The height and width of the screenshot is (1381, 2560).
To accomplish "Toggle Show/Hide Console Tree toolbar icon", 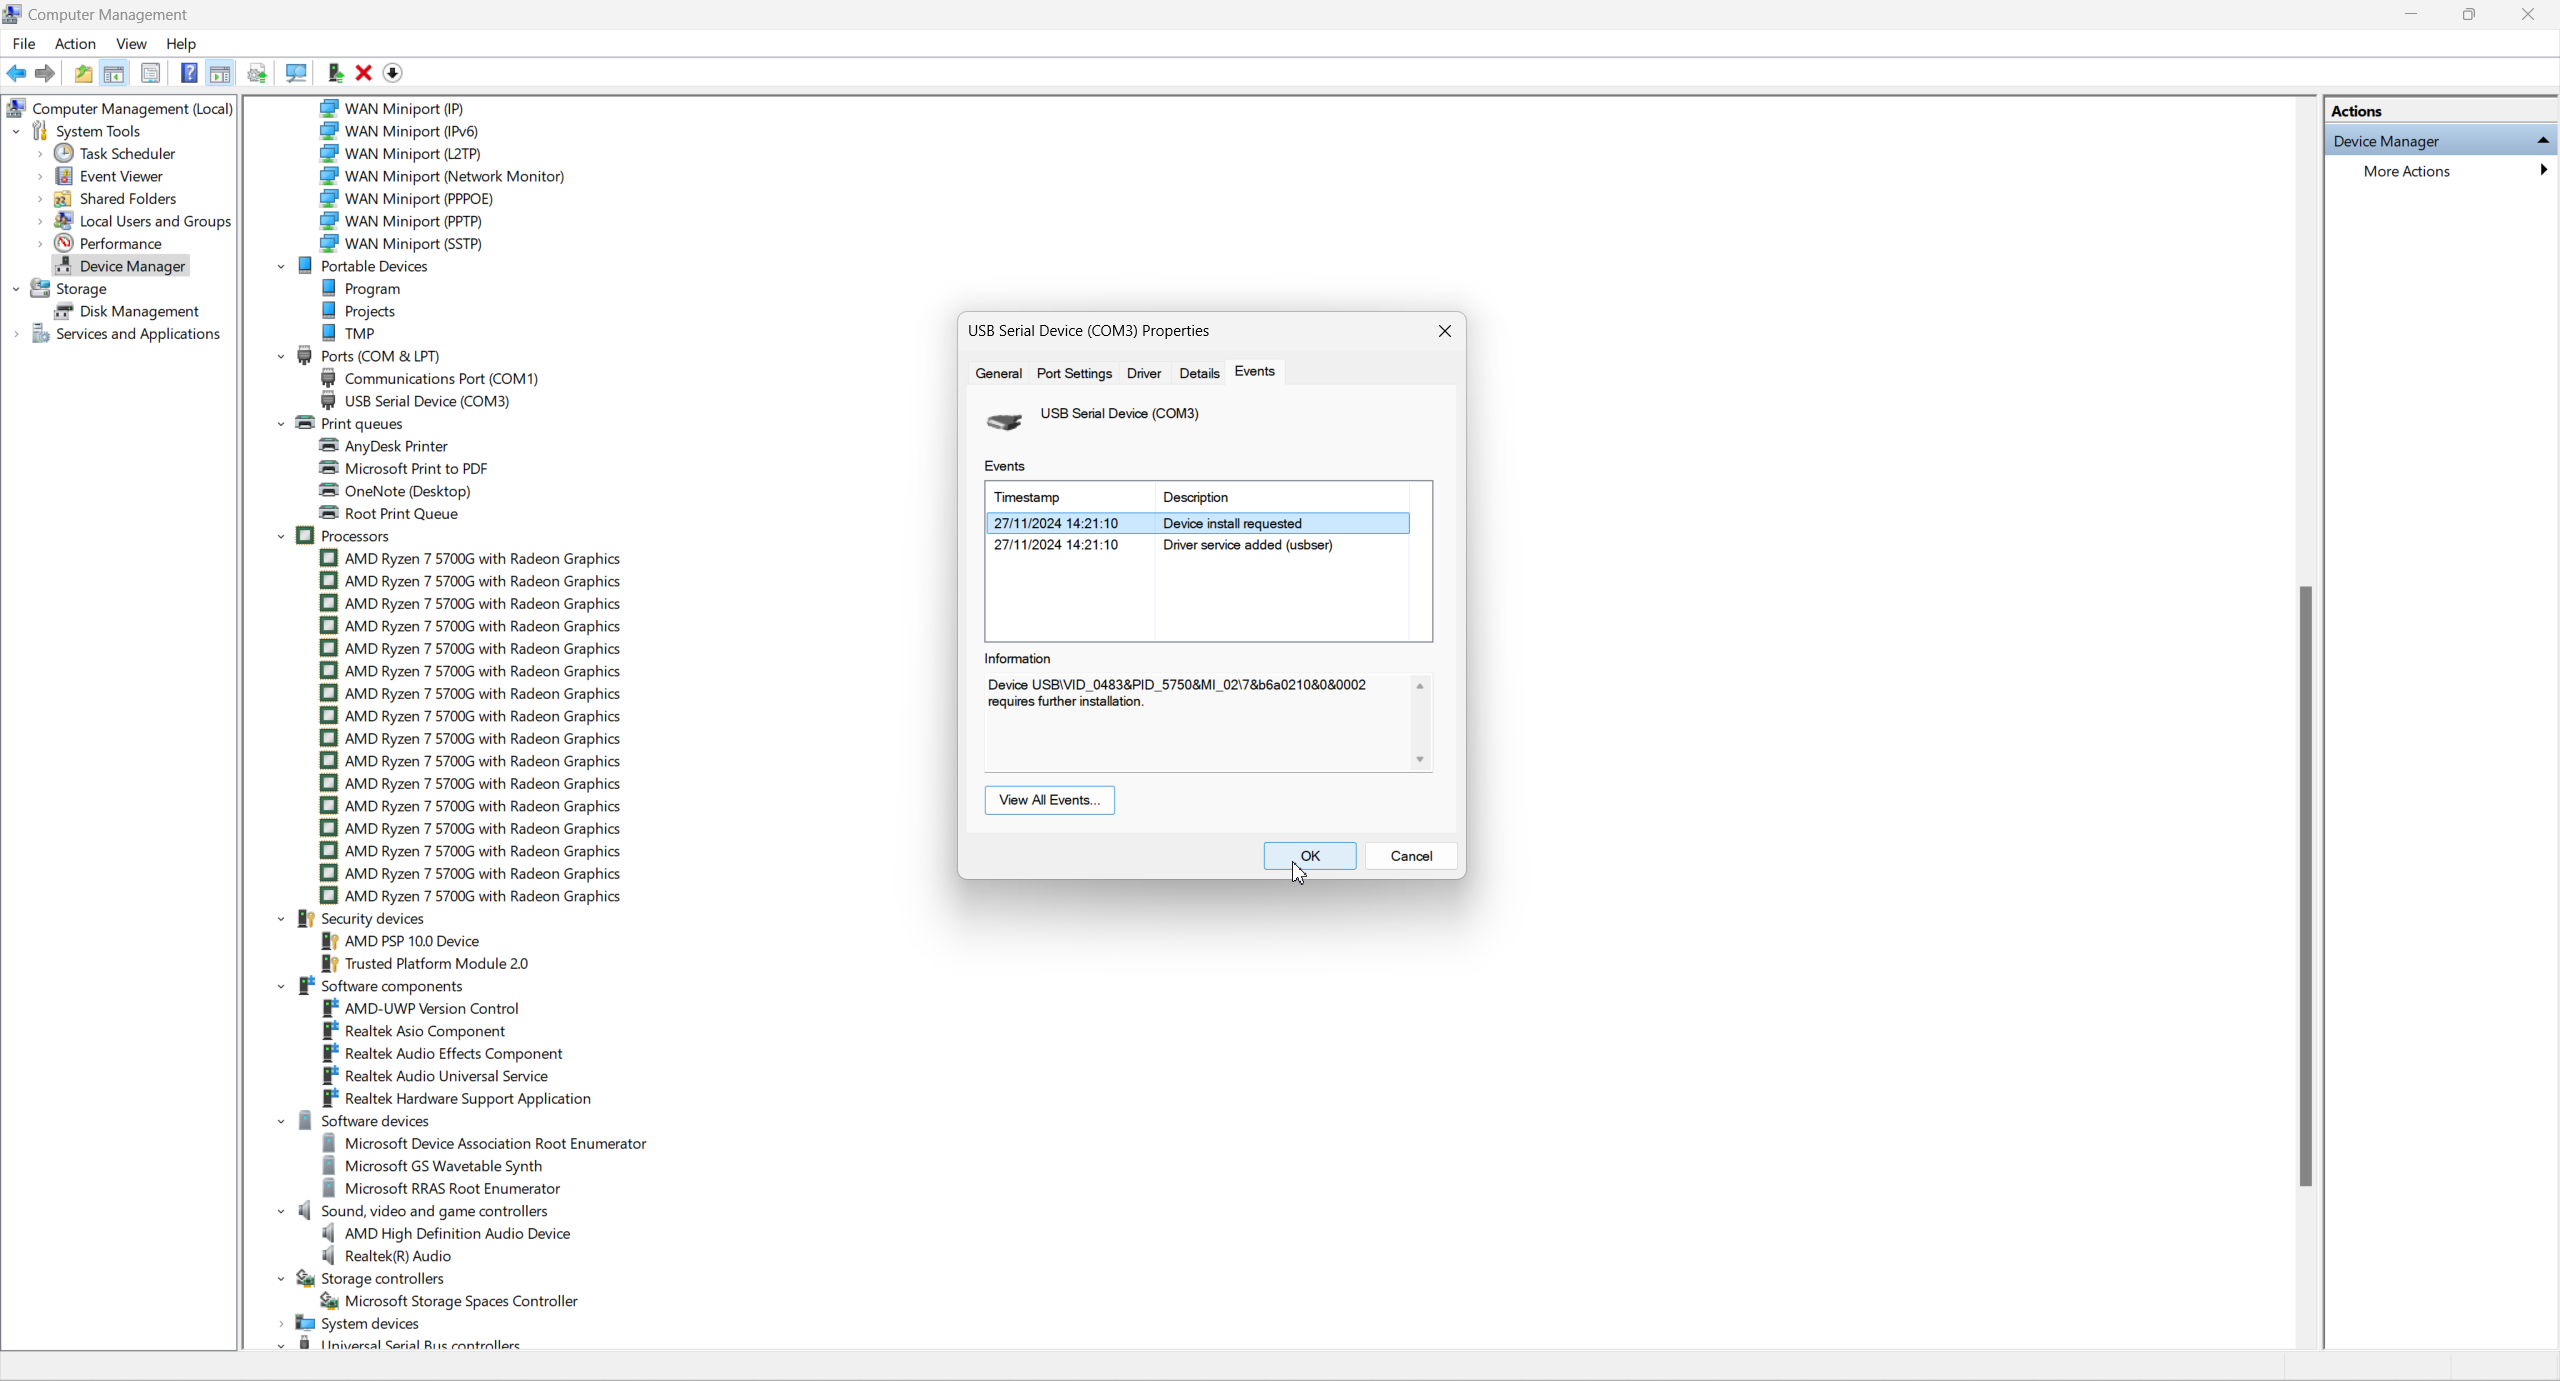I will point(114,73).
